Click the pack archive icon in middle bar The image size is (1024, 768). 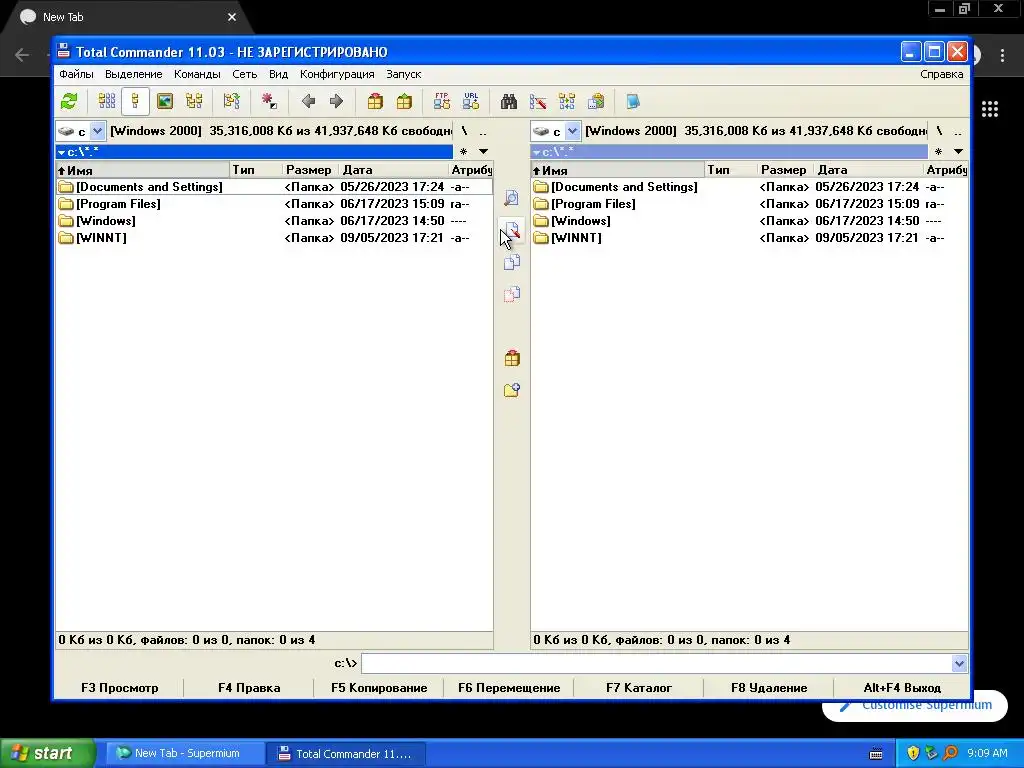point(512,358)
